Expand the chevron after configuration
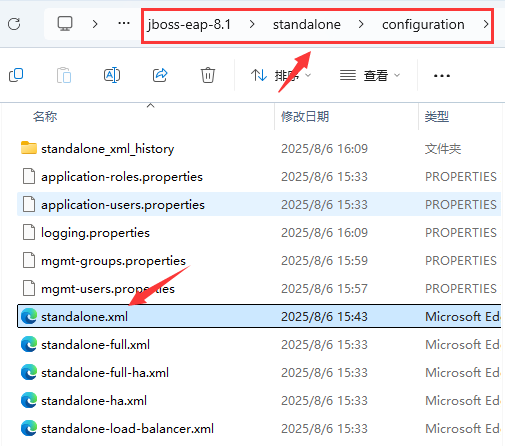 tap(486, 24)
